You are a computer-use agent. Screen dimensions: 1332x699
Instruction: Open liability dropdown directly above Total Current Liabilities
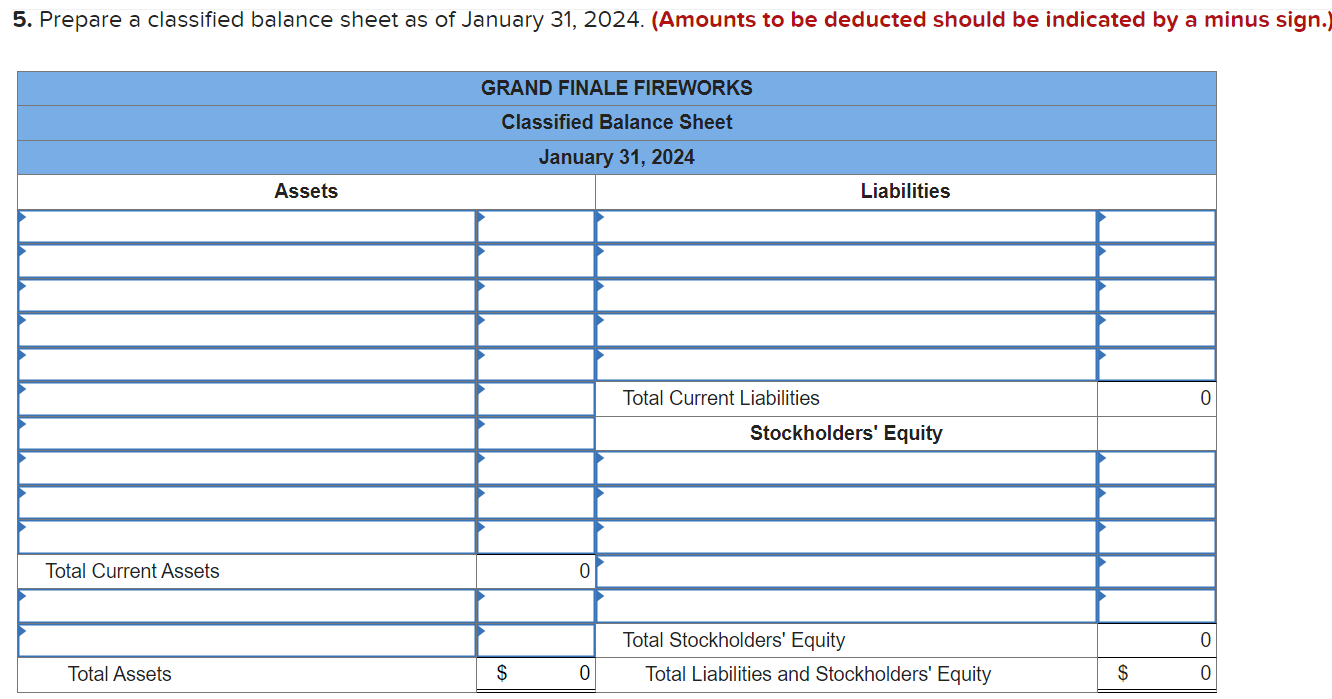click(846, 364)
